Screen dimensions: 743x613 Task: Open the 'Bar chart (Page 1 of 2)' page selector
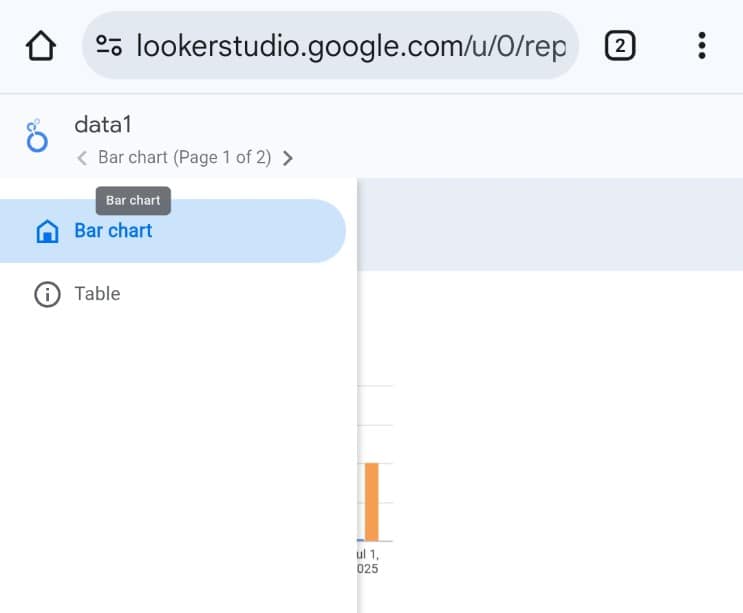point(185,158)
